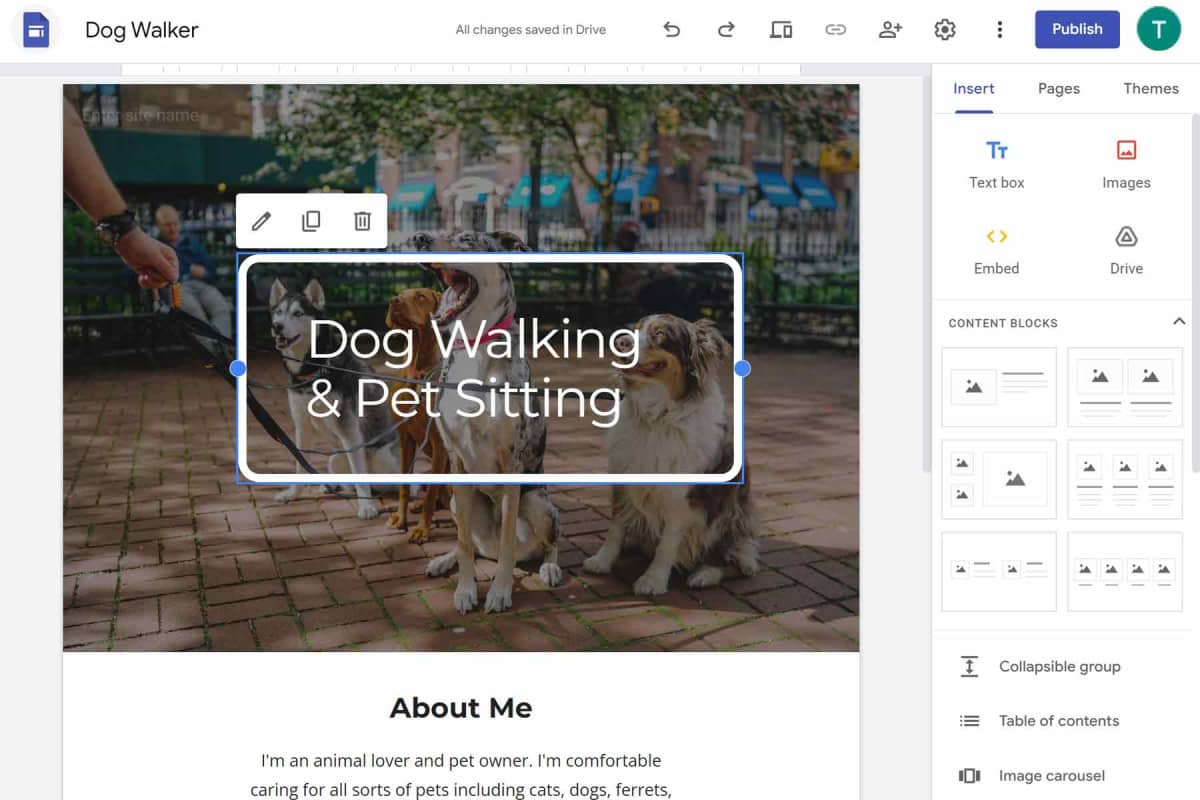
Task: Open the Themes tab
Action: 1150,88
